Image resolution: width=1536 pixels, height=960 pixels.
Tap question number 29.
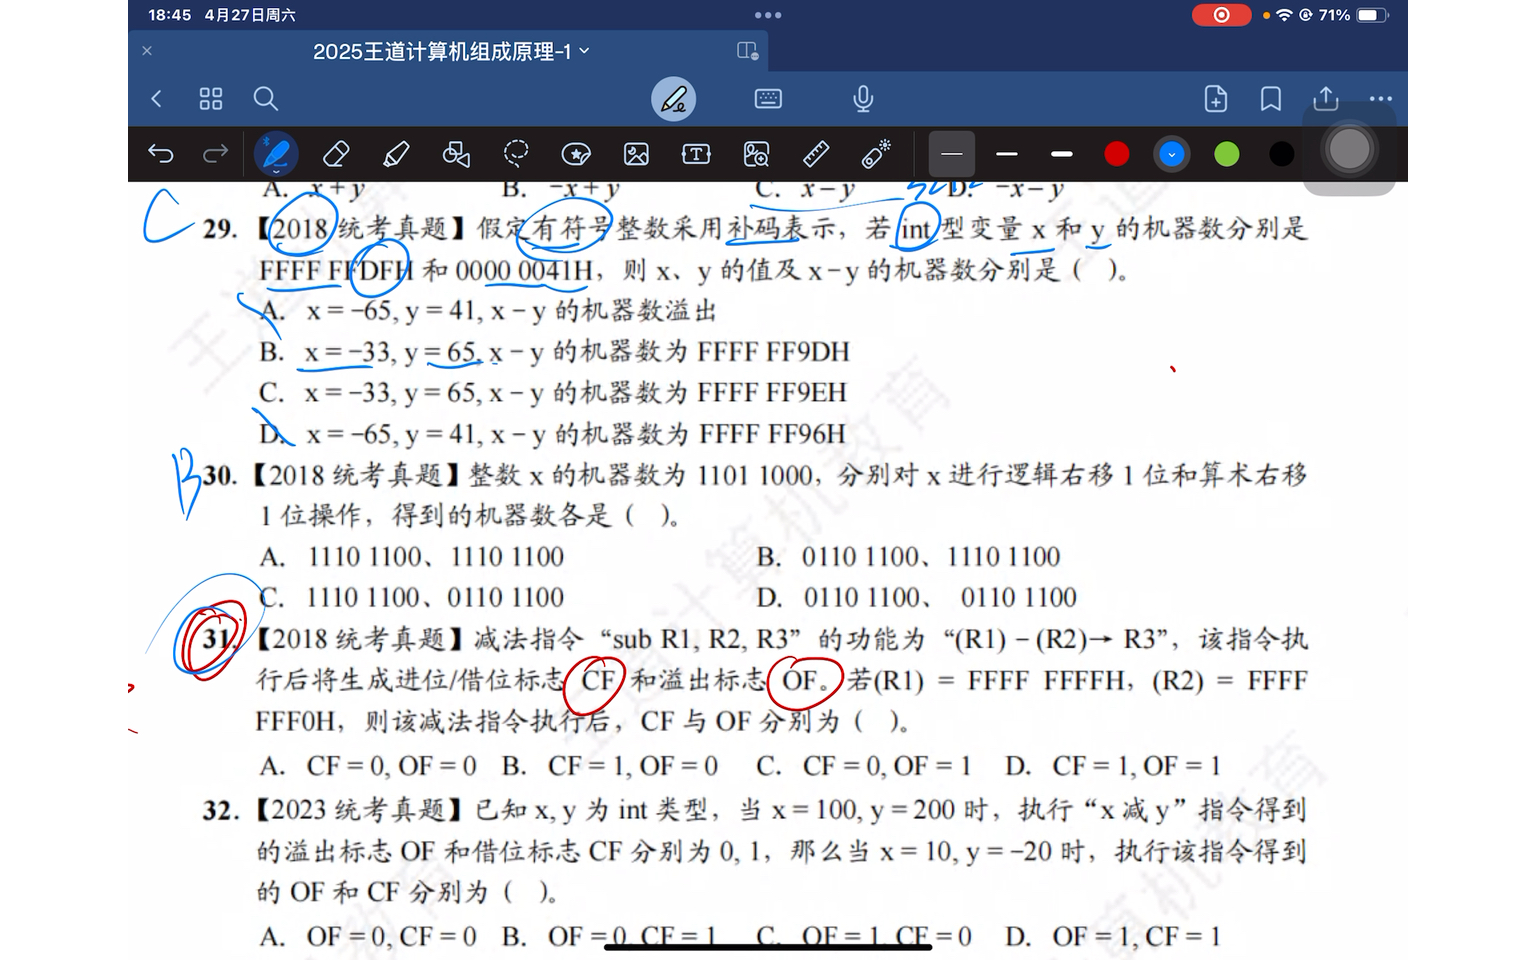[220, 229]
